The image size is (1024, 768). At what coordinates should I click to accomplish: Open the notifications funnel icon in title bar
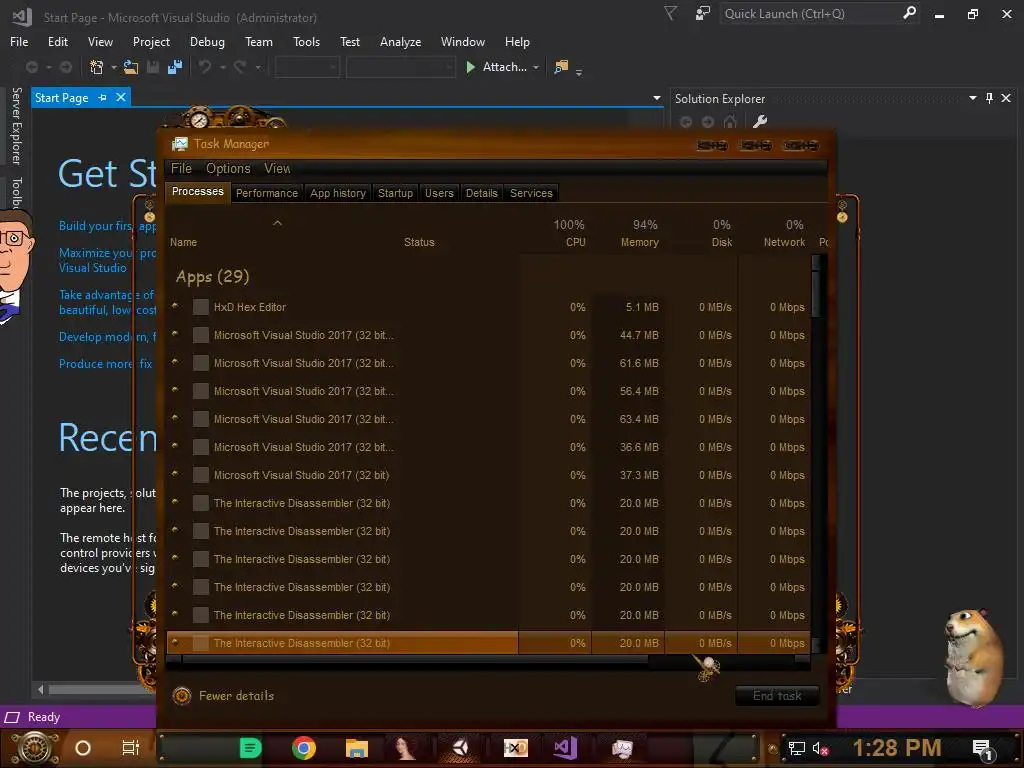[670, 13]
